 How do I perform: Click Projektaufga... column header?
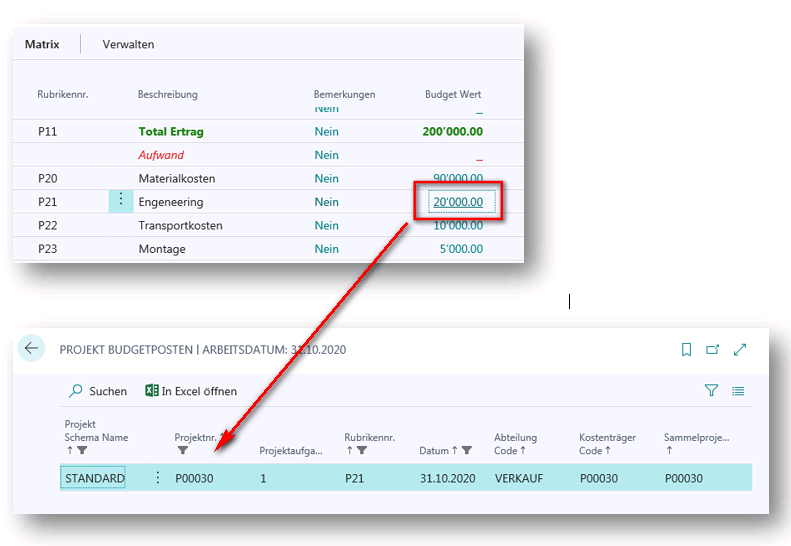tap(291, 451)
